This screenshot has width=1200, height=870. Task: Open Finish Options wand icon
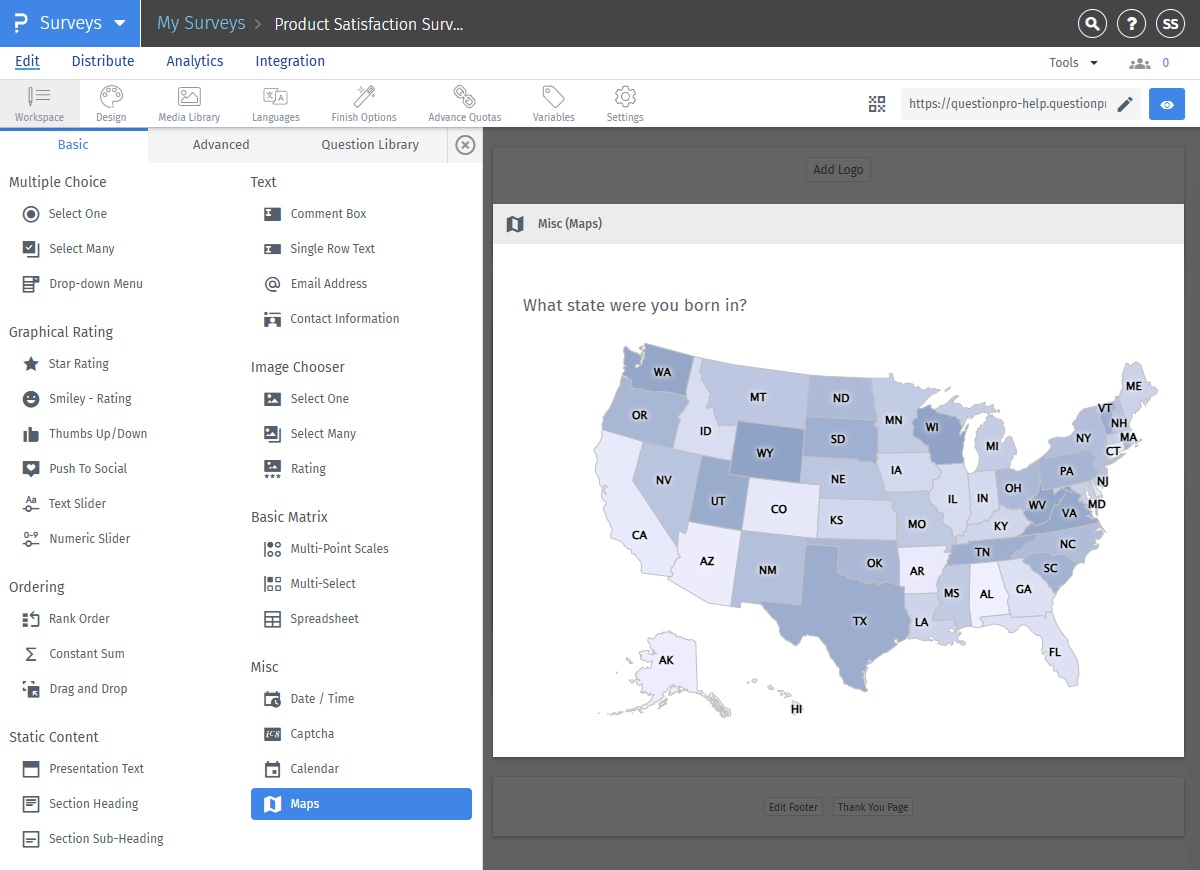[x=364, y=103]
